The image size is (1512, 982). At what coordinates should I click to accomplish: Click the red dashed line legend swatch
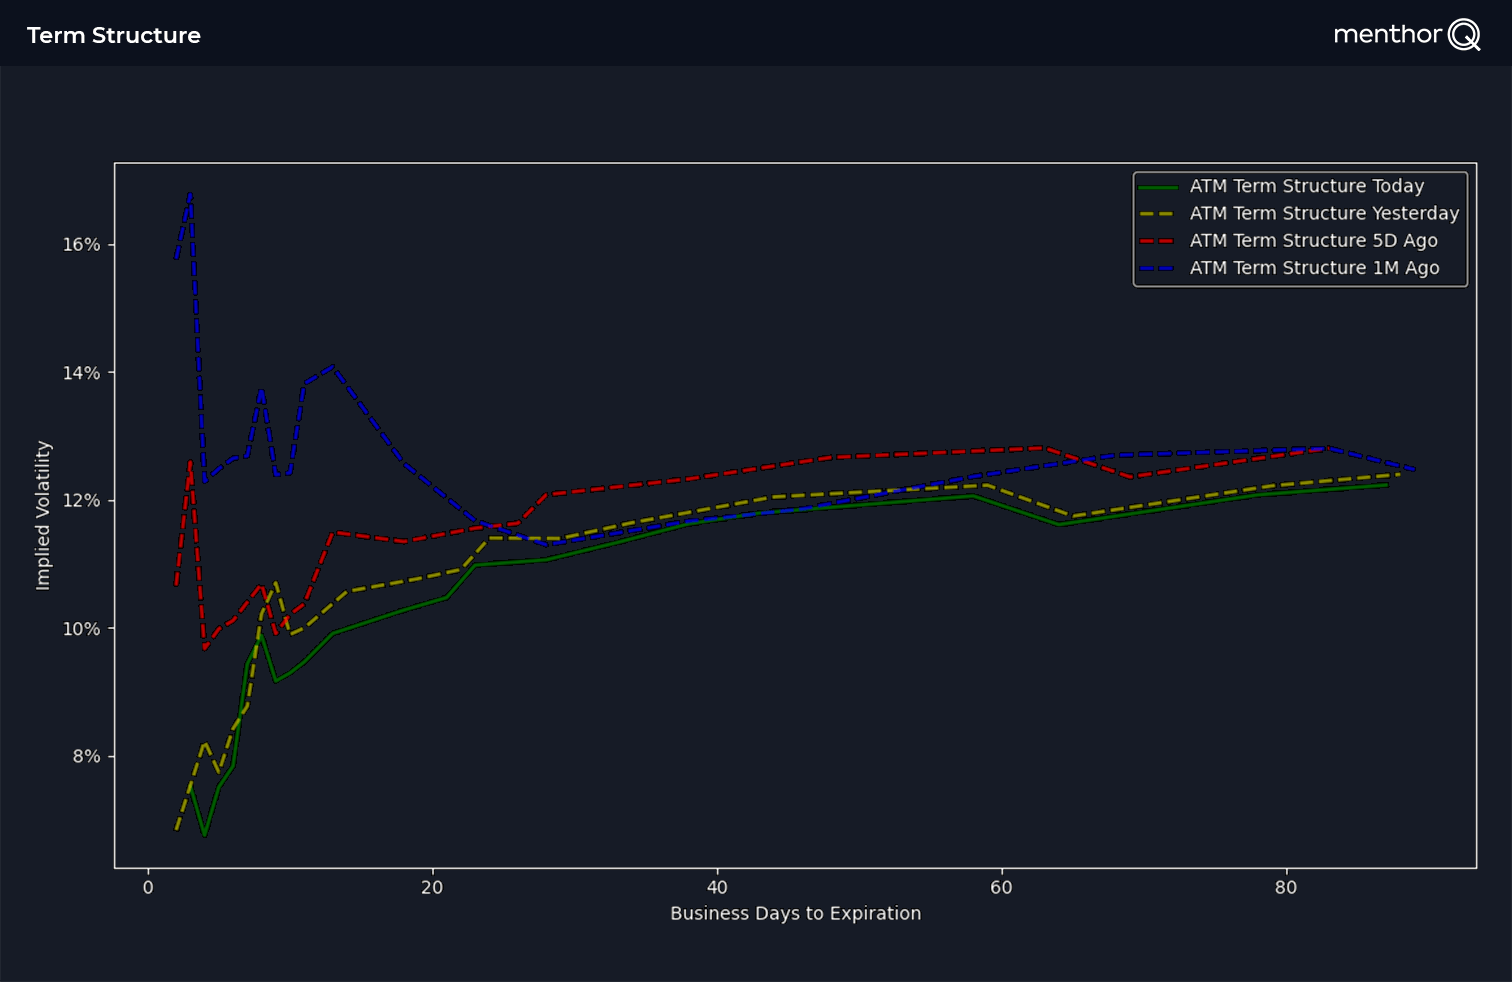click(1158, 241)
